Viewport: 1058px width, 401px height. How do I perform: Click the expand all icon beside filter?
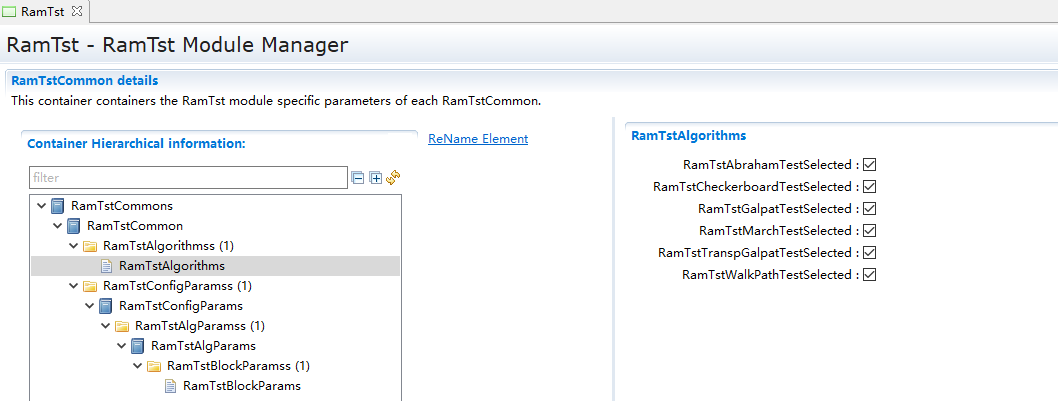(x=375, y=177)
